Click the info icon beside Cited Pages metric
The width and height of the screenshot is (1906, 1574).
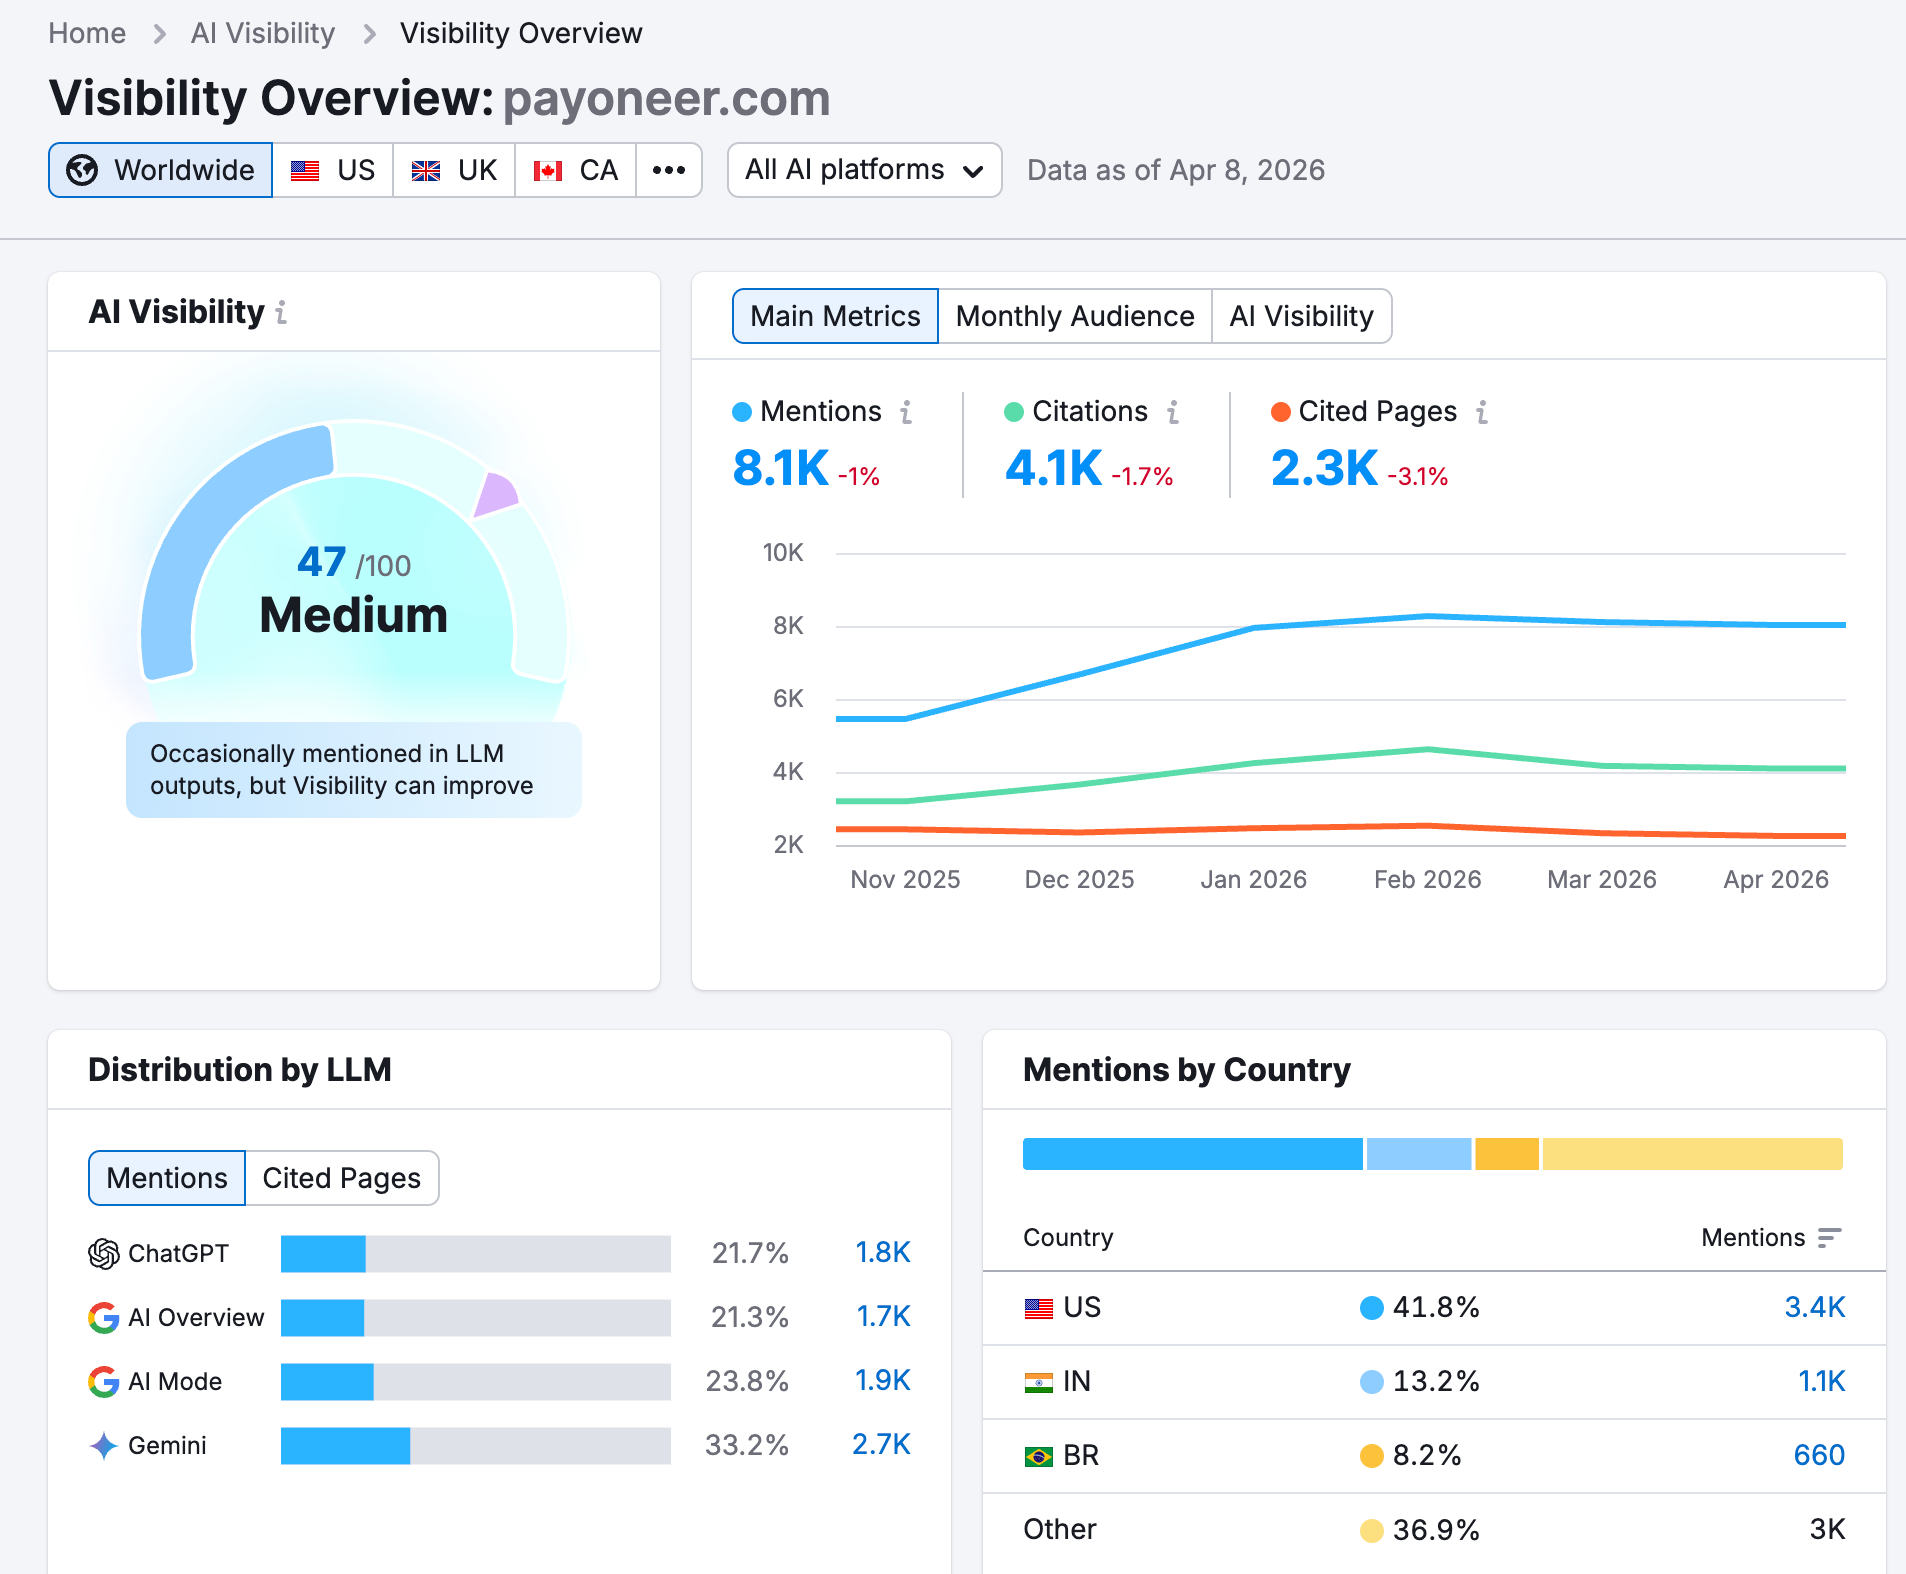(1482, 411)
